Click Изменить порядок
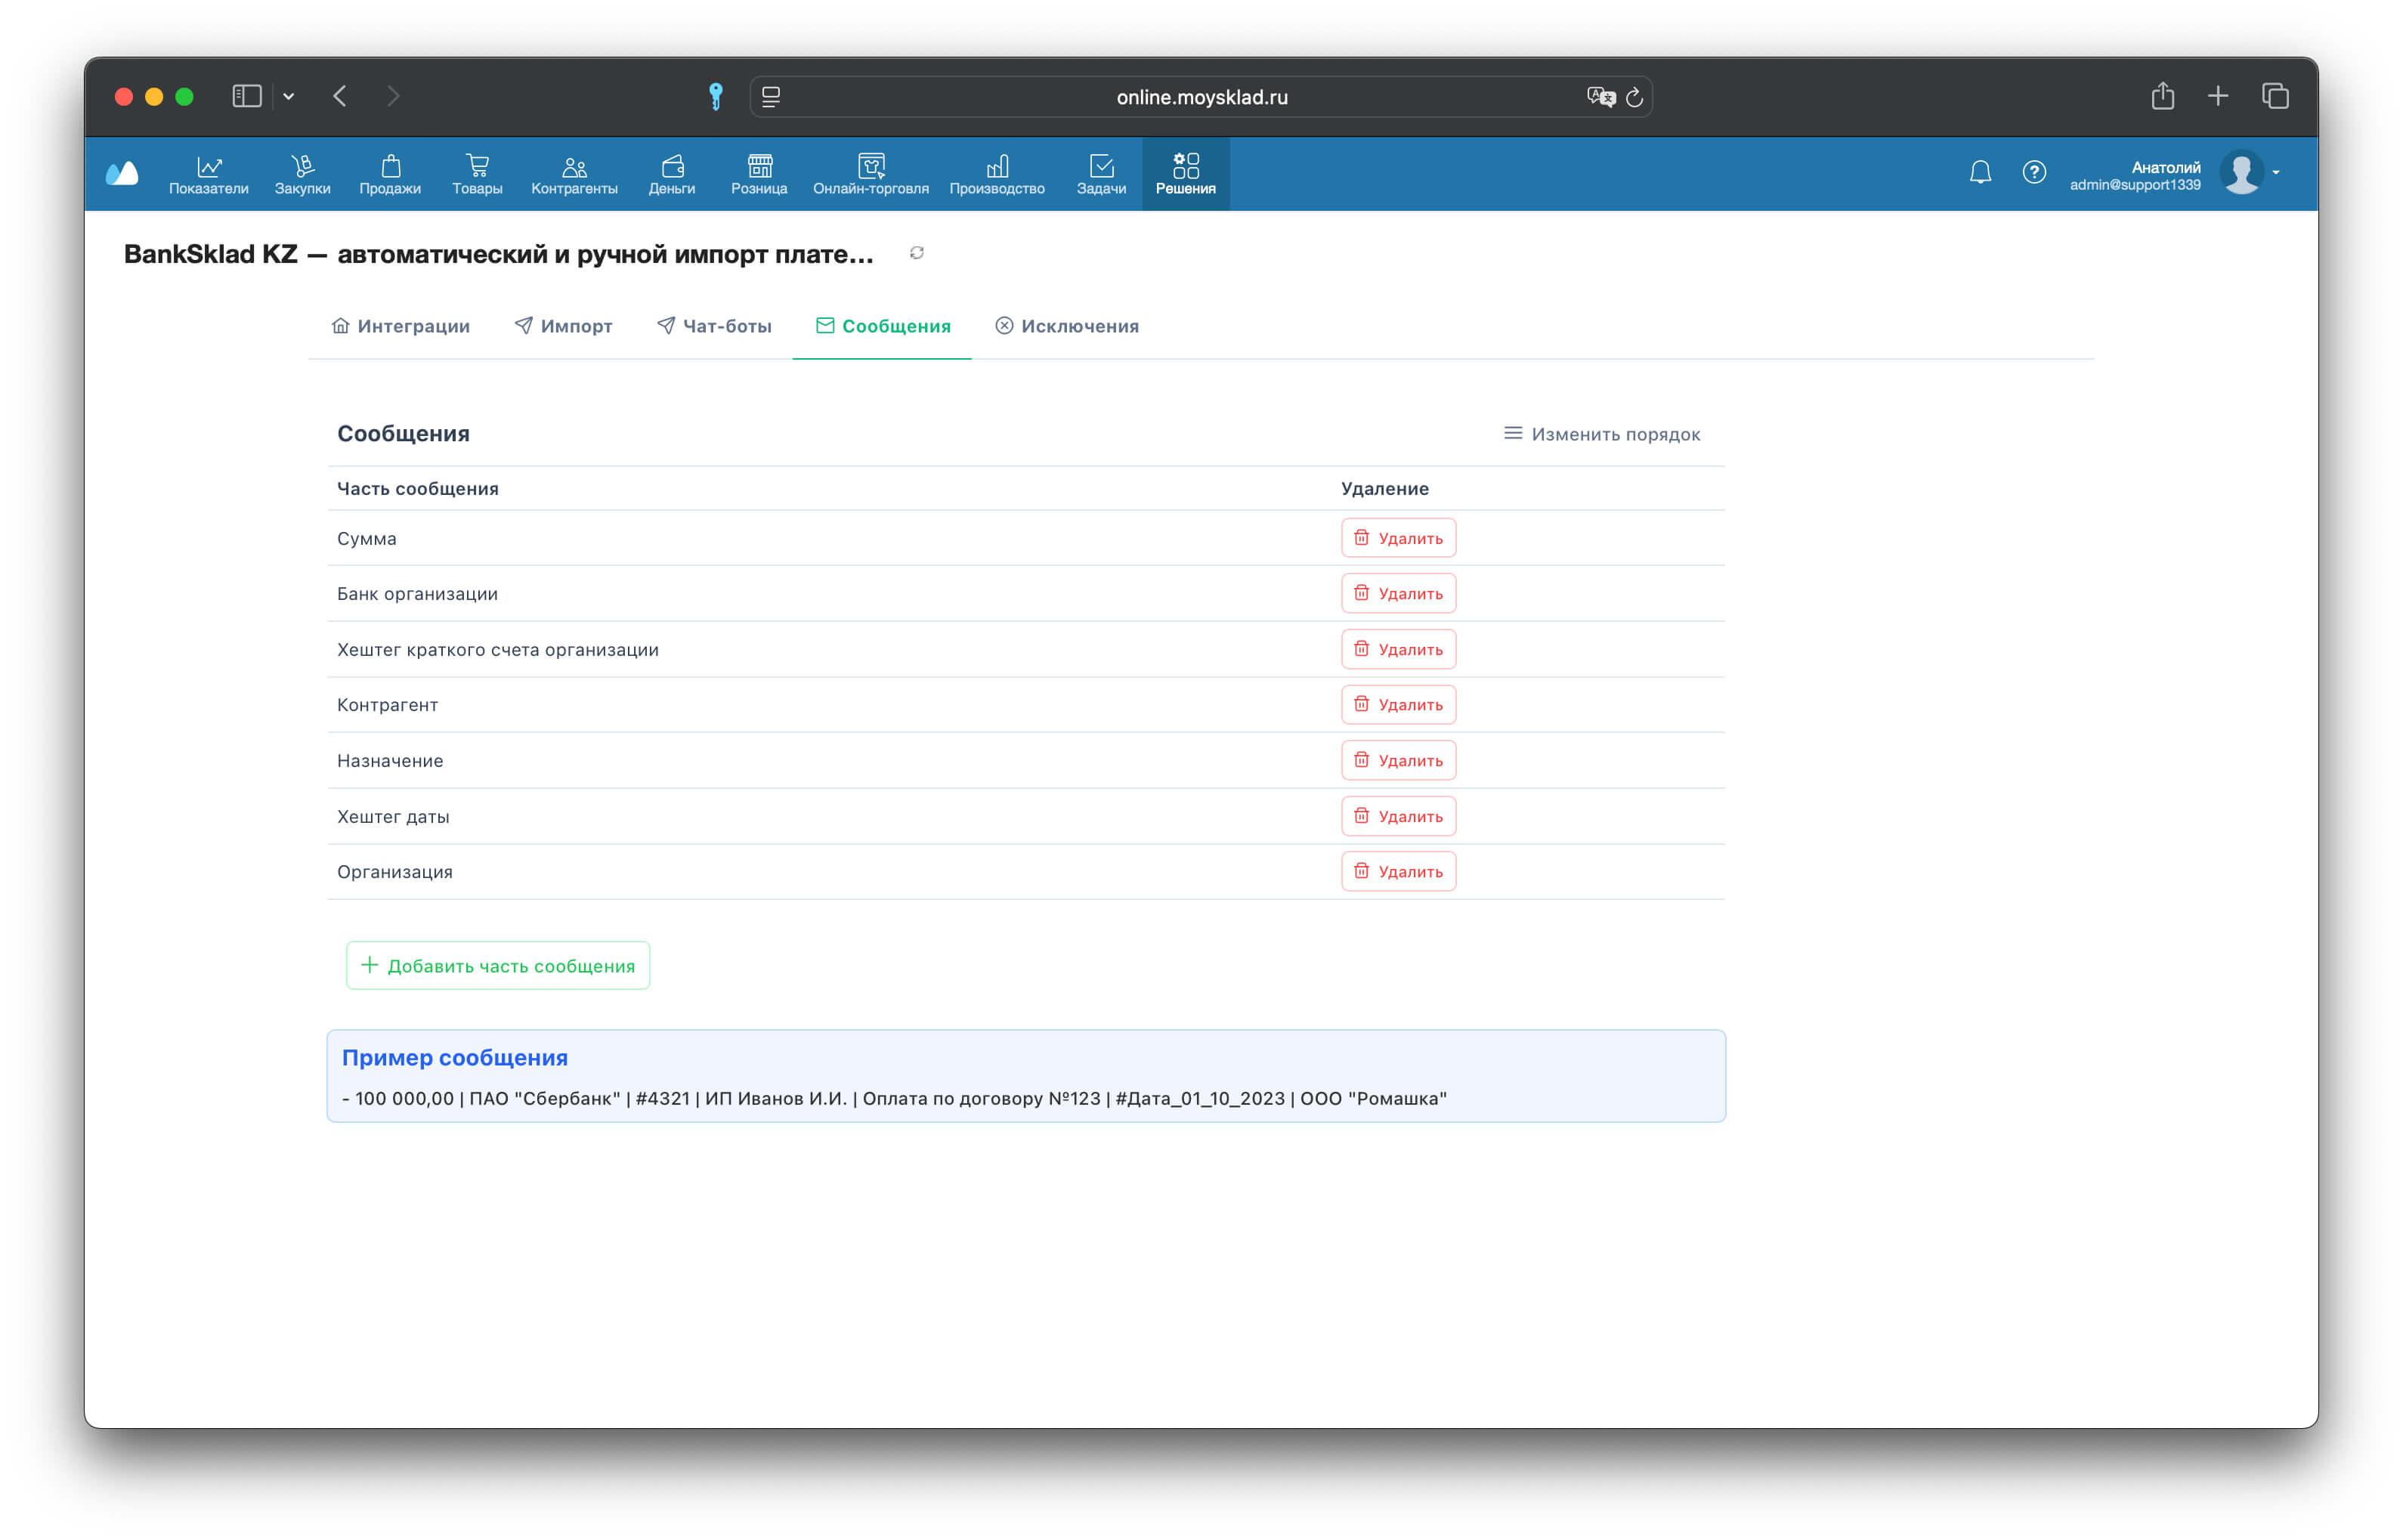2403x1540 pixels. [1601, 434]
